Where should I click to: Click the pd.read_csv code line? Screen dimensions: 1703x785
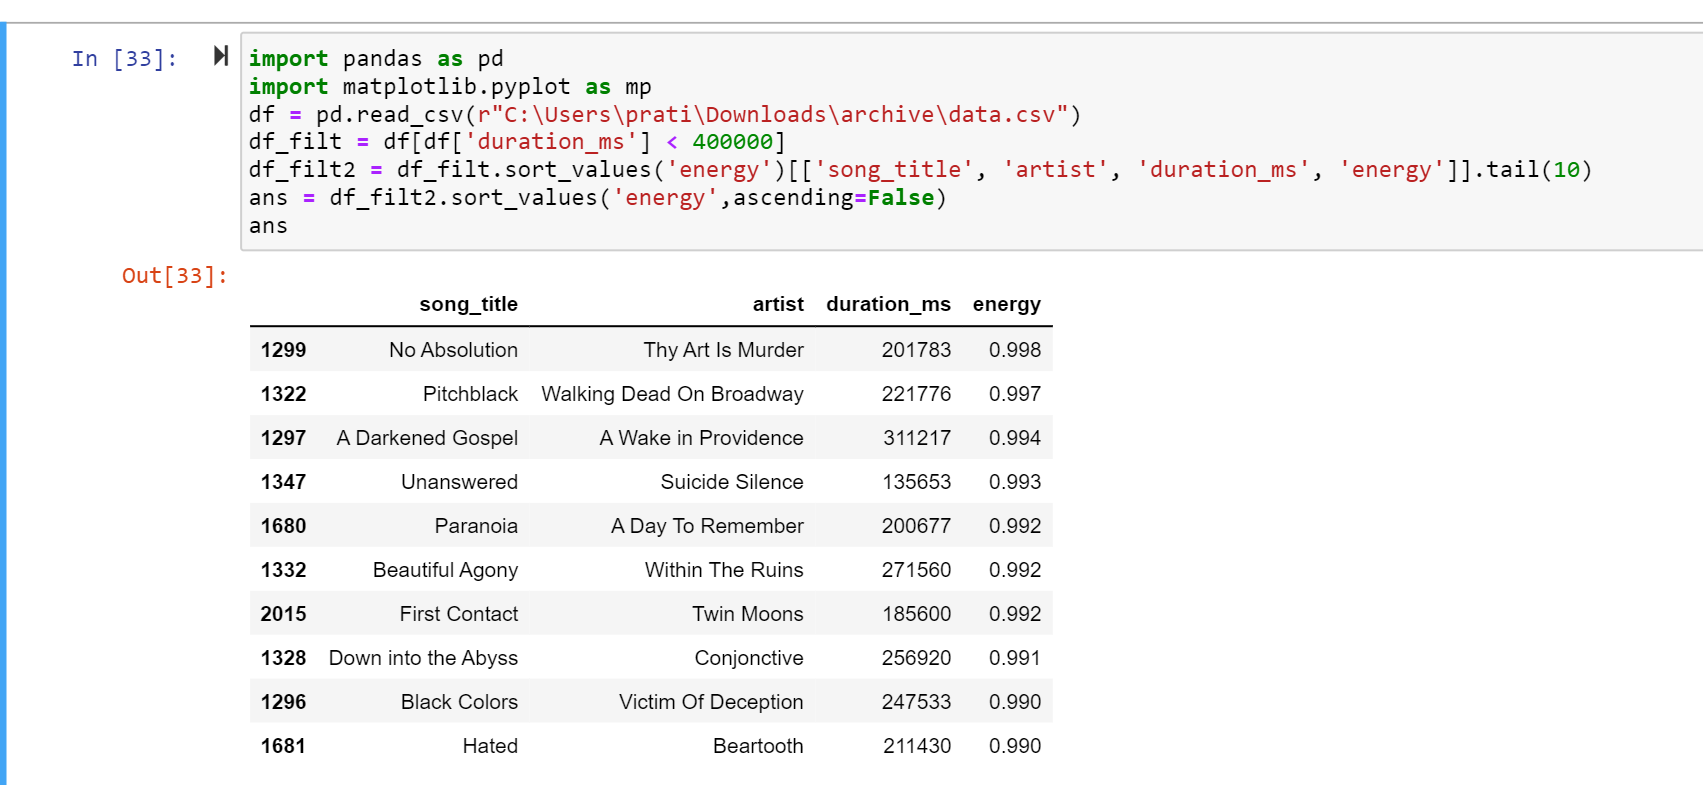(x=665, y=115)
